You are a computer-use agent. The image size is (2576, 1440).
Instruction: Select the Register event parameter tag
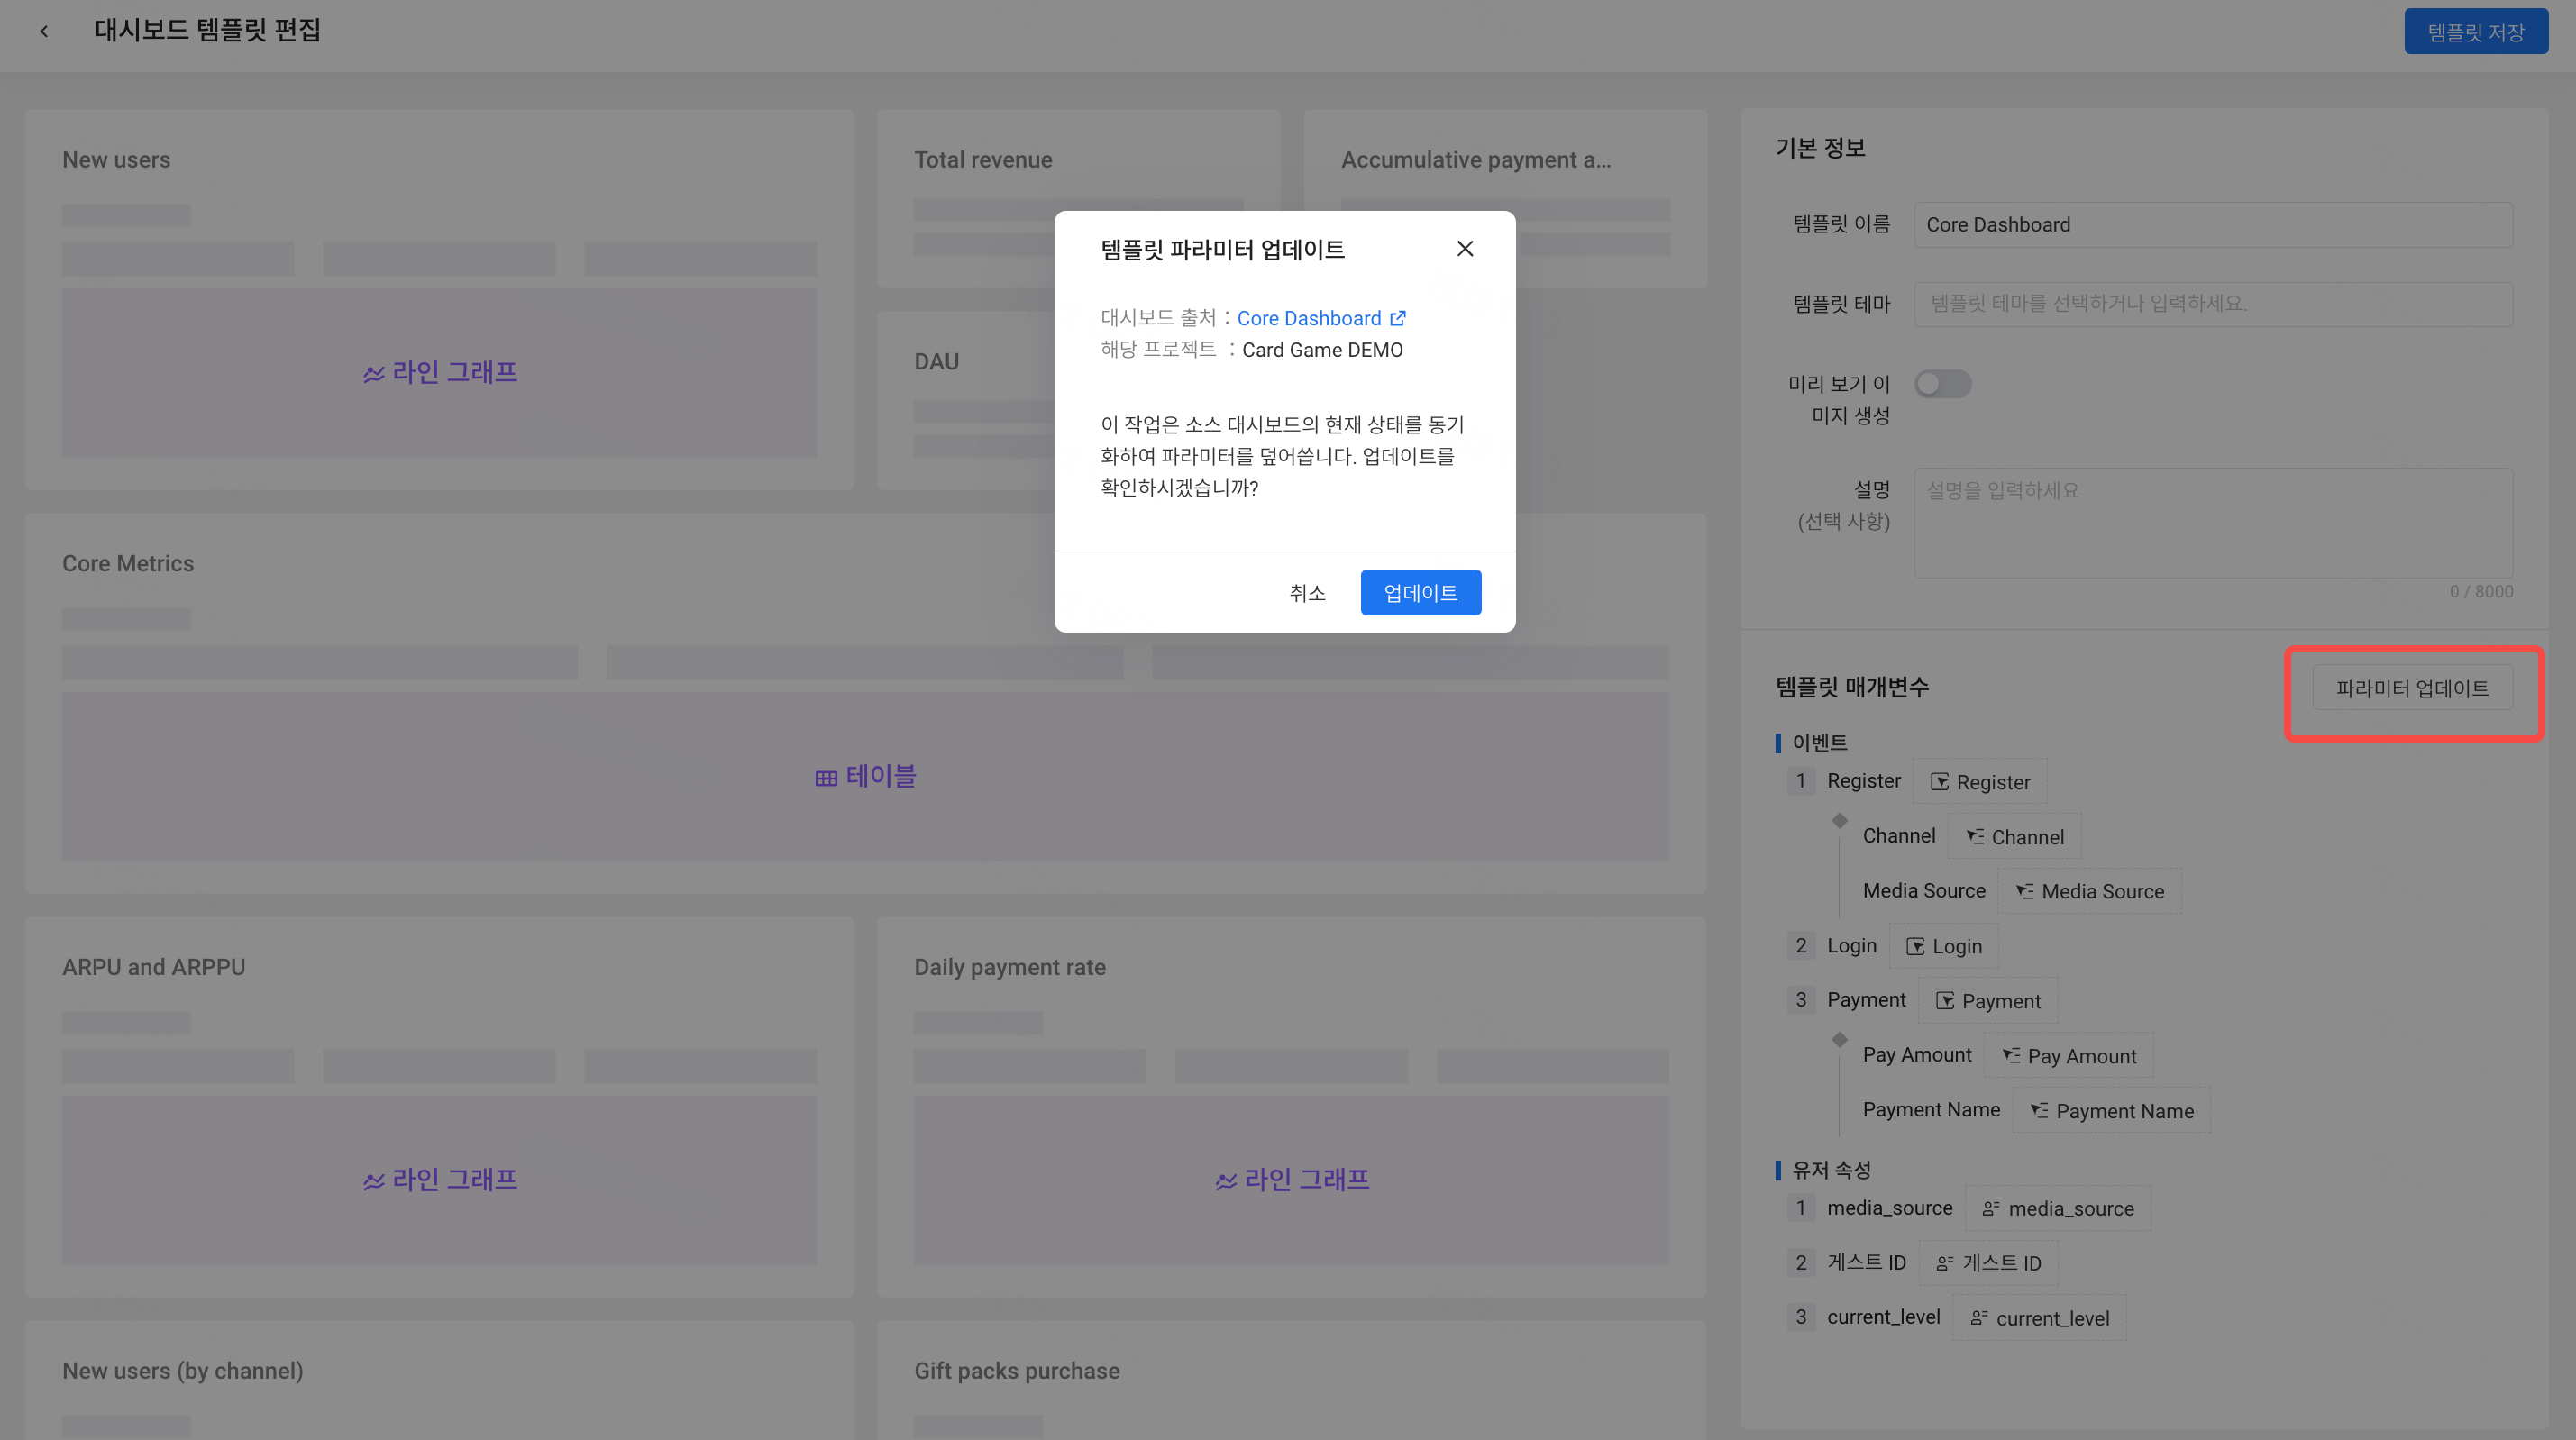coord(1980,781)
